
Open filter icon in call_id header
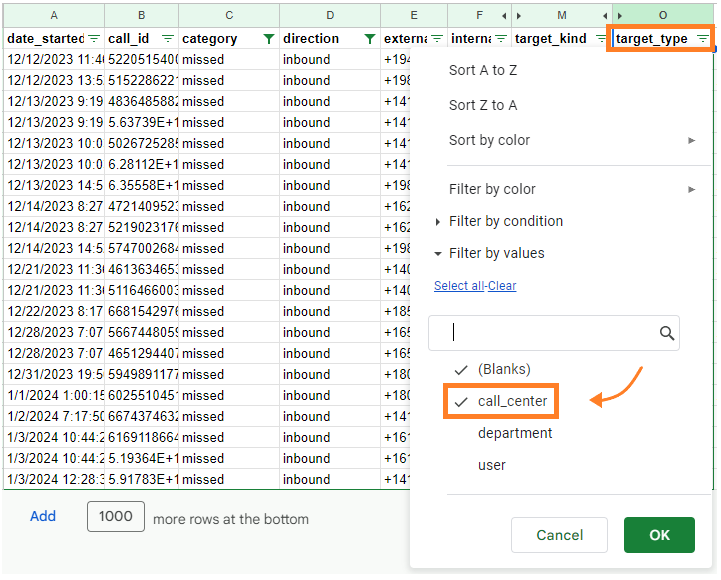168,39
